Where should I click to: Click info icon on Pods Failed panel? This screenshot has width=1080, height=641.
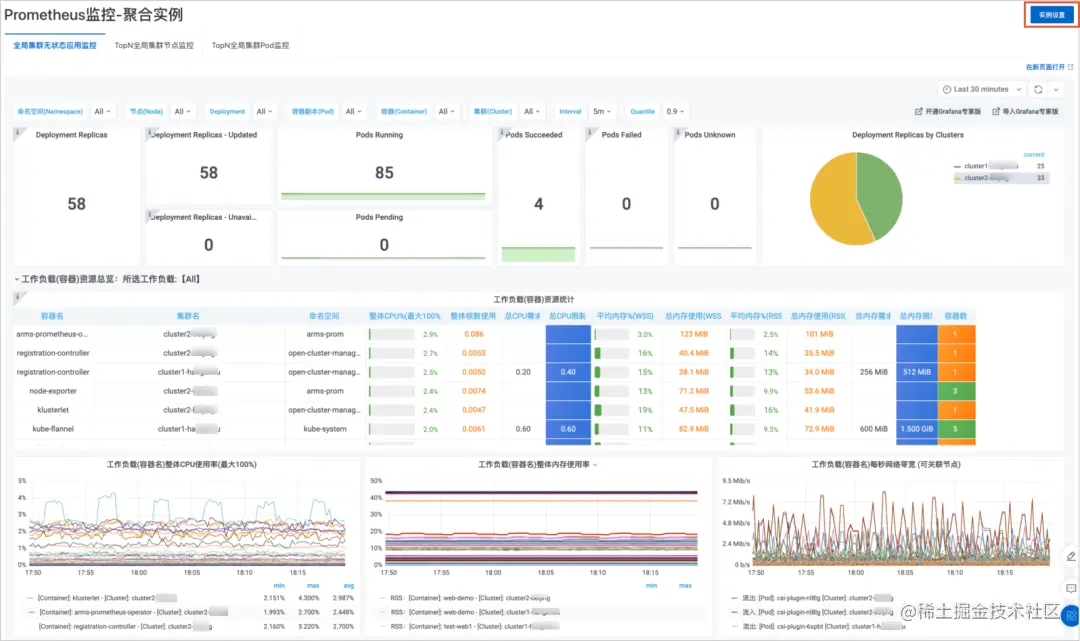(590, 132)
